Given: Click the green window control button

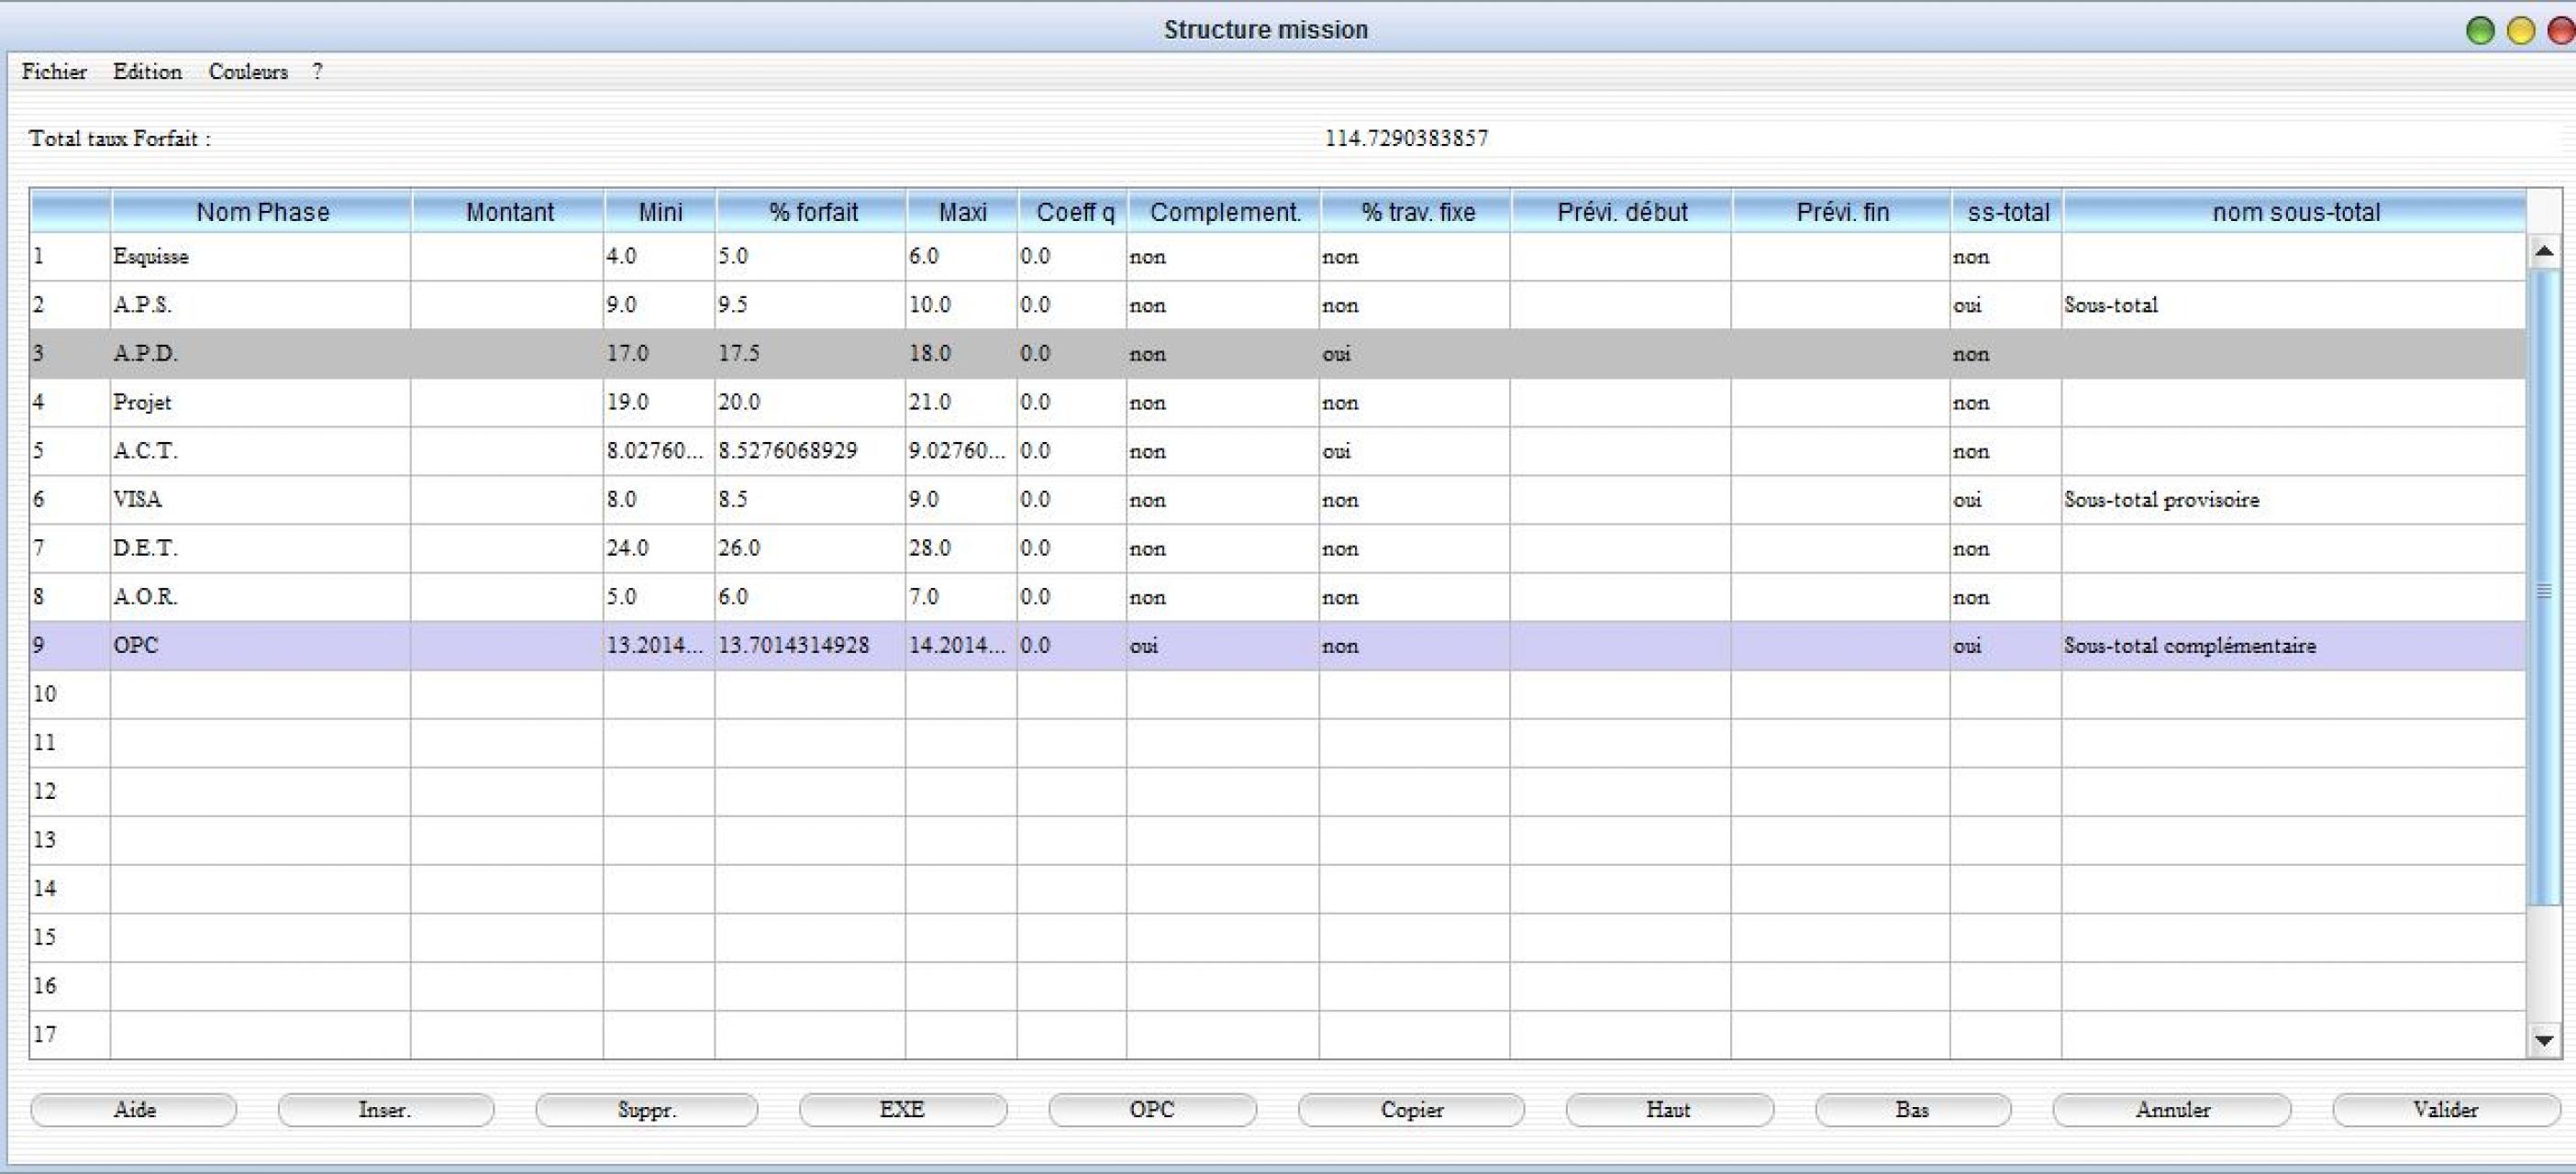Looking at the screenshot, I should (x=2480, y=31).
